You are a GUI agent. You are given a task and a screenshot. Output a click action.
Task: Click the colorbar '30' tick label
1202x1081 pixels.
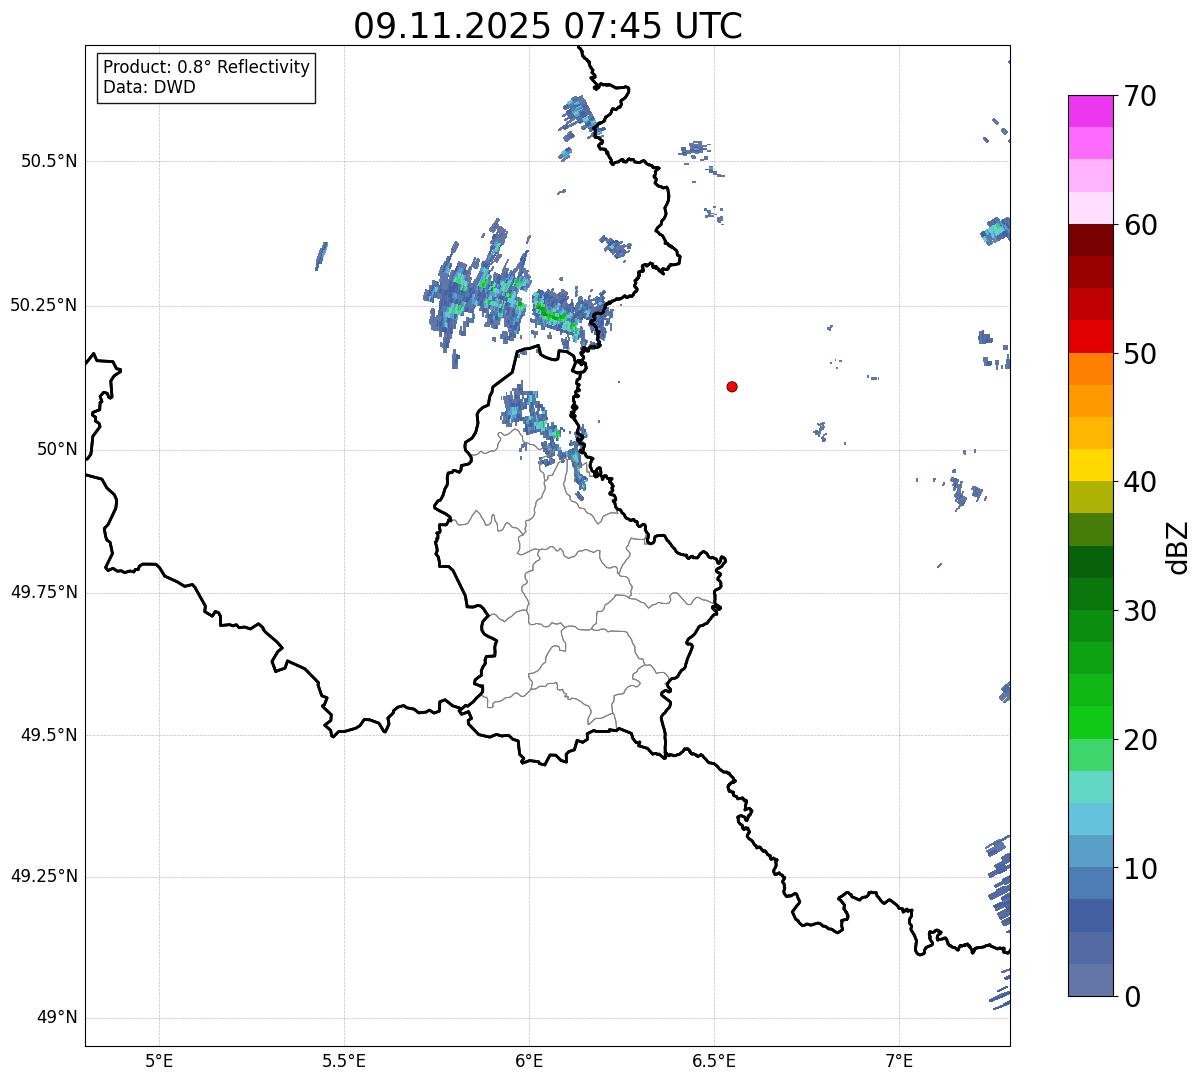click(1140, 611)
